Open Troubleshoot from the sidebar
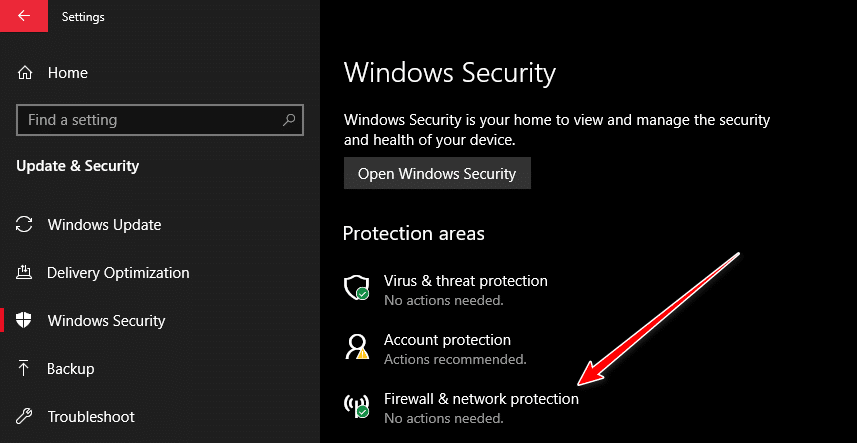 (x=91, y=417)
